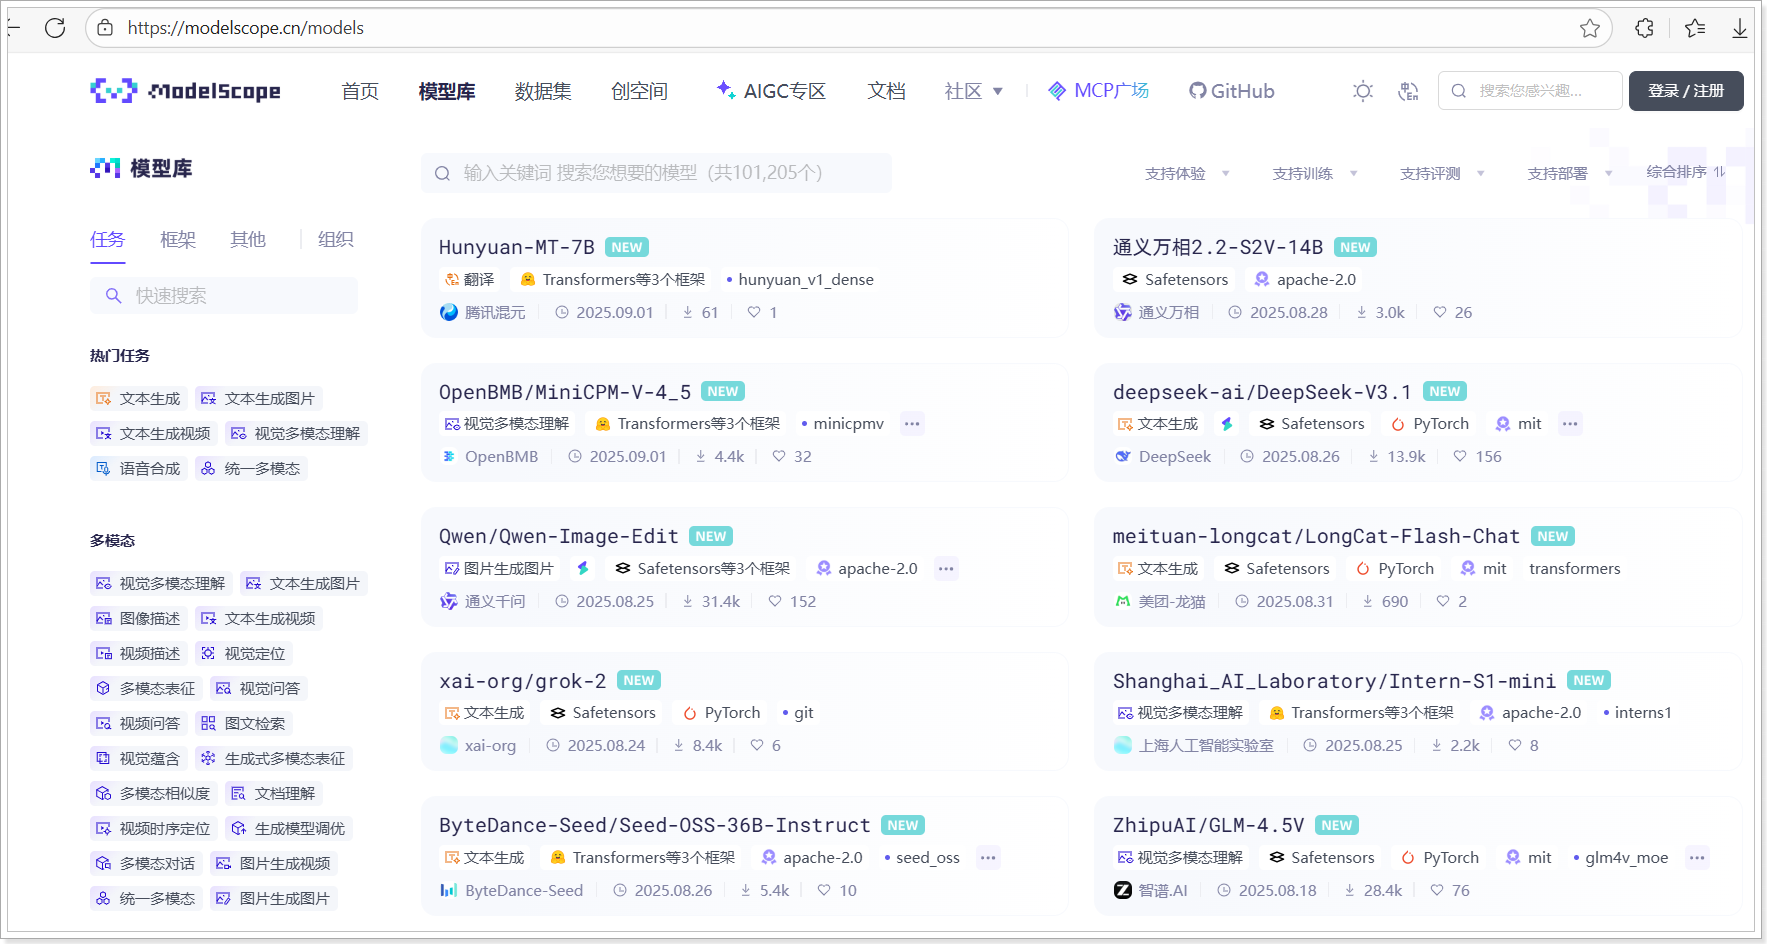Expand more tags on DeepSeek-V3.1 card

coord(1570,424)
